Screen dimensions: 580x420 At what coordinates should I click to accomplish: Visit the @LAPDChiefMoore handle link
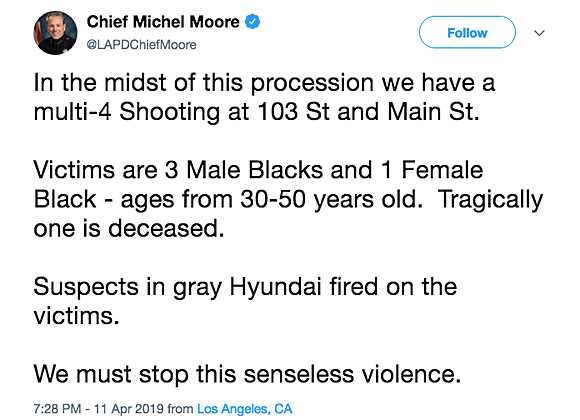[x=141, y=45]
